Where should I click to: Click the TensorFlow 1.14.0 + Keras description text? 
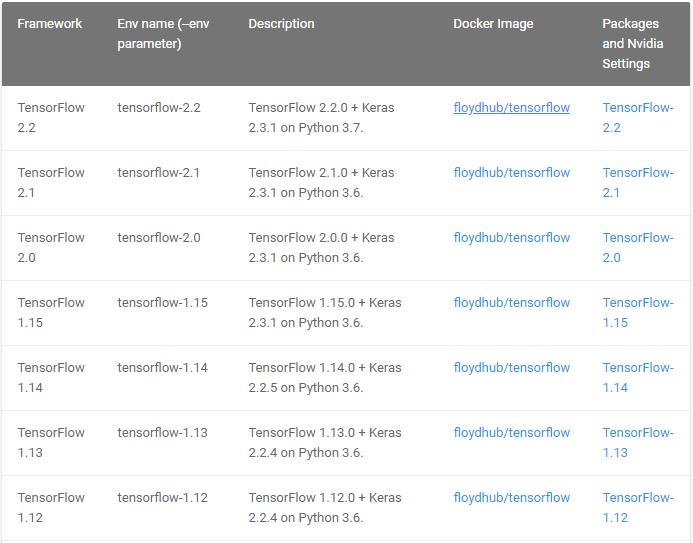click(324, 377)
